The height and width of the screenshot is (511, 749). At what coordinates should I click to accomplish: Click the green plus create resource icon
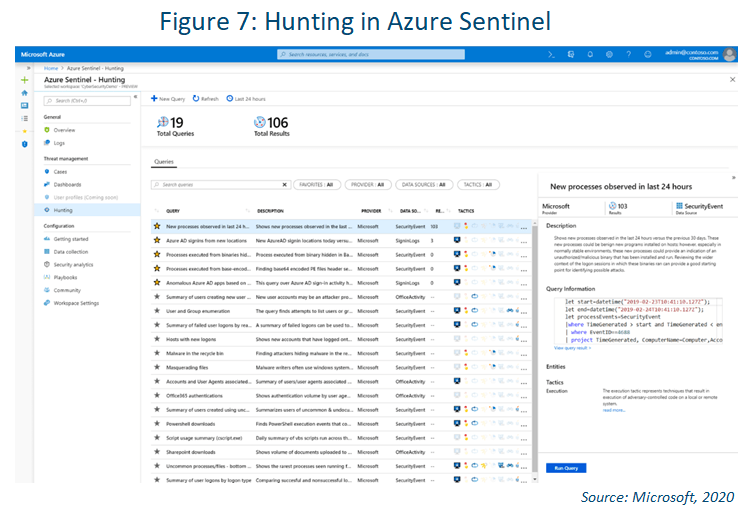click(25, 80)
